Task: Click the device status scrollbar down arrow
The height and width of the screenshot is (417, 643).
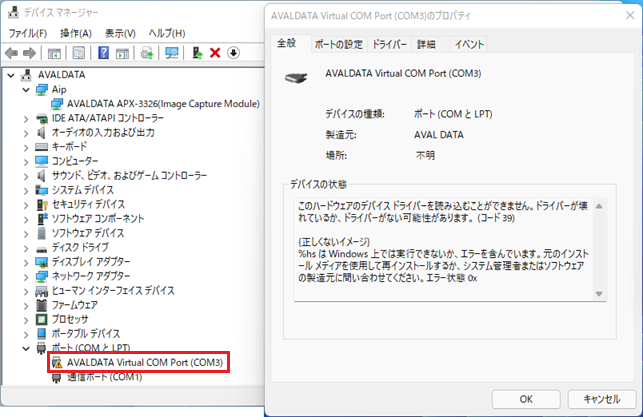Action: [599, 294]
